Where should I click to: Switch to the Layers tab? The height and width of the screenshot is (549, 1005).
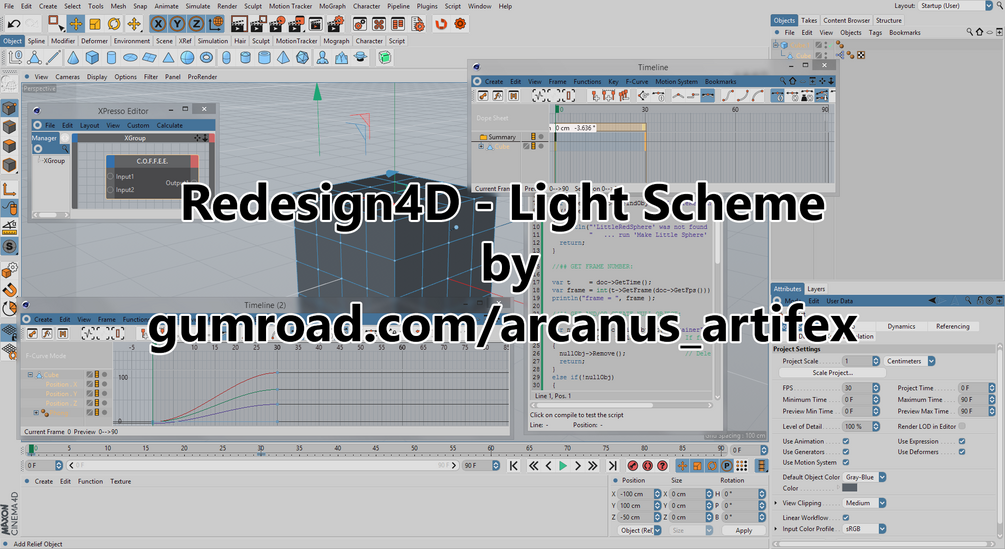(x=816, y=289)
